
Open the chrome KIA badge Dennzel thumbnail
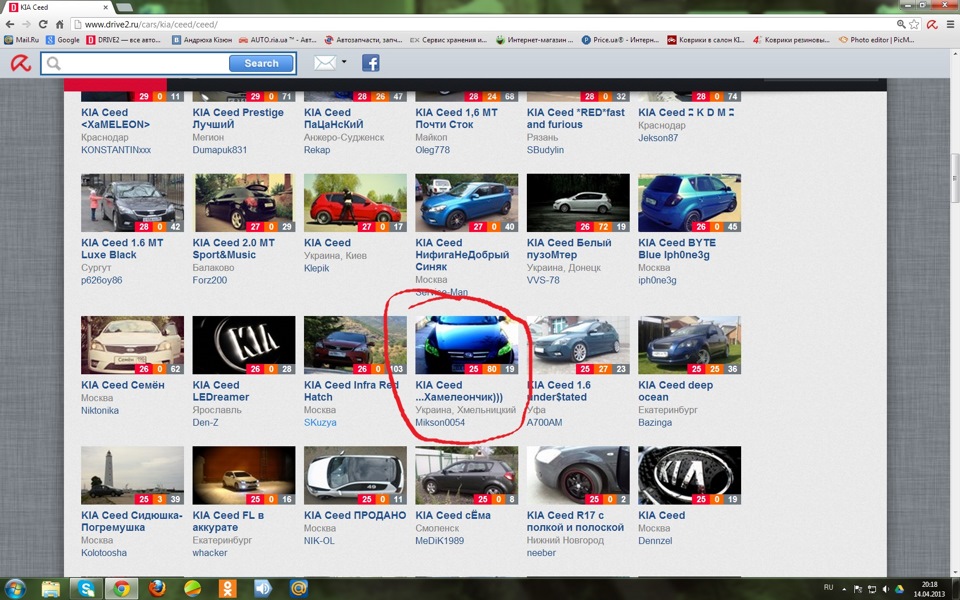click(x=689, y=475)
